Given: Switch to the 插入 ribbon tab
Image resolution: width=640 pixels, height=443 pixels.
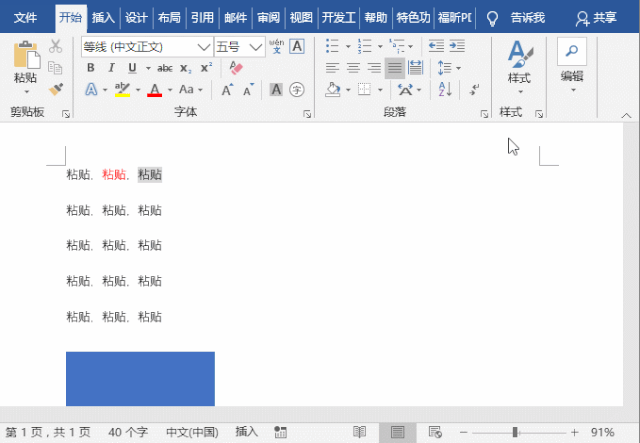Looking at the screenshot, I should tap(103, 17).
